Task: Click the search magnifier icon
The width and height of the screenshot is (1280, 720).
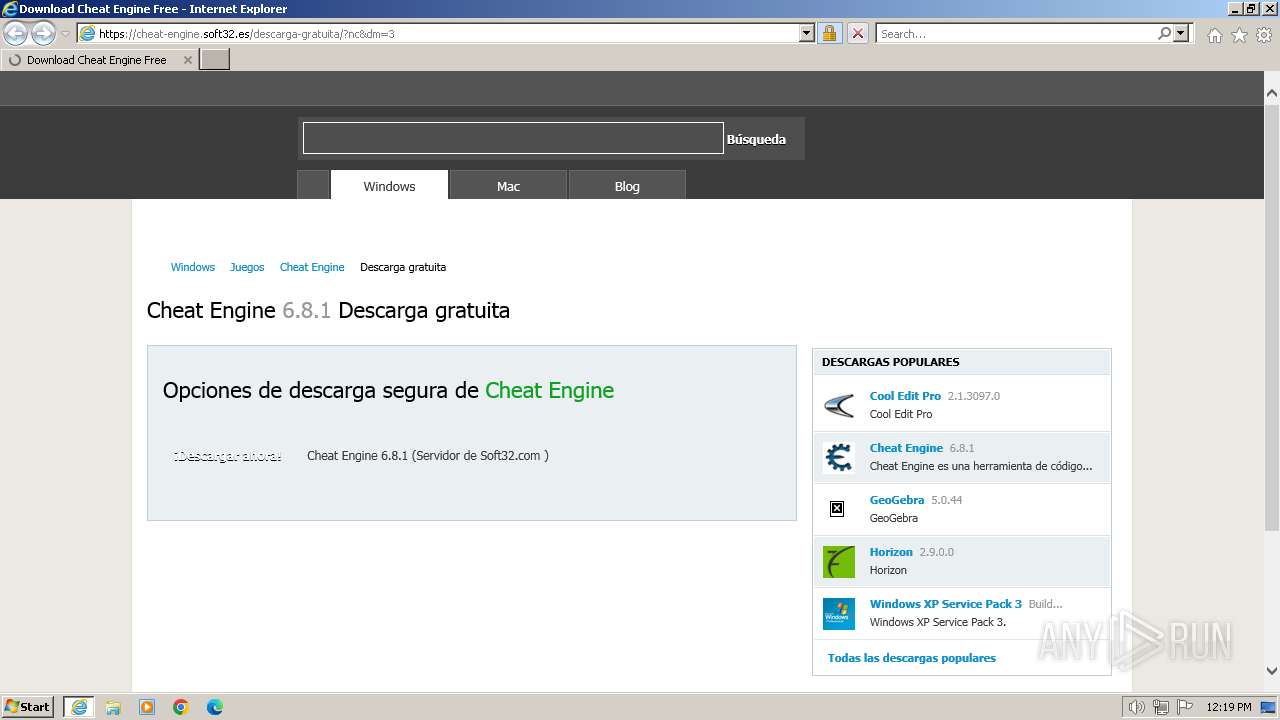Action: tap(1164, 33)
